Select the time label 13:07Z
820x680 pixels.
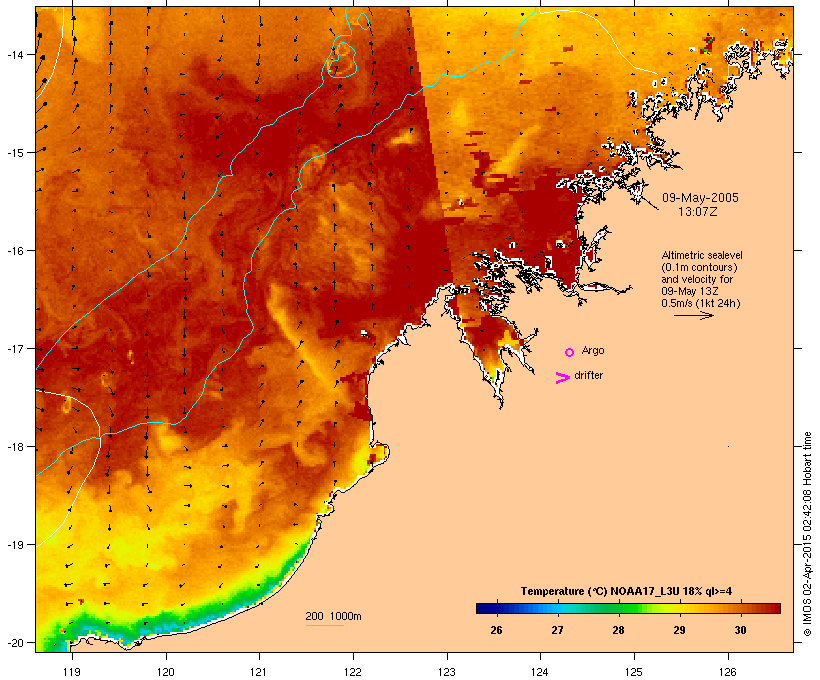[x=698, y=212]
